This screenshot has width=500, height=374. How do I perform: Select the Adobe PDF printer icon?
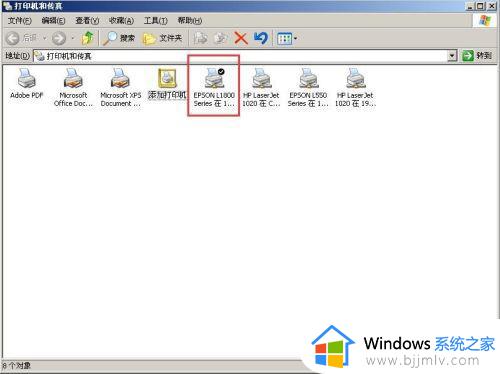27,83
